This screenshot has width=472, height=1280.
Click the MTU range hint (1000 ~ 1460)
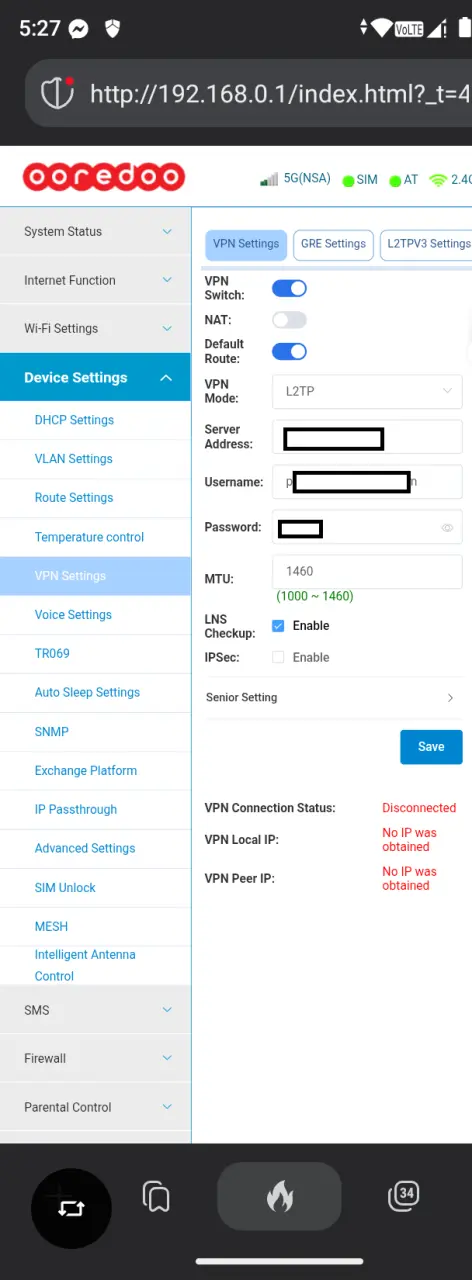(x=314, y=596)
